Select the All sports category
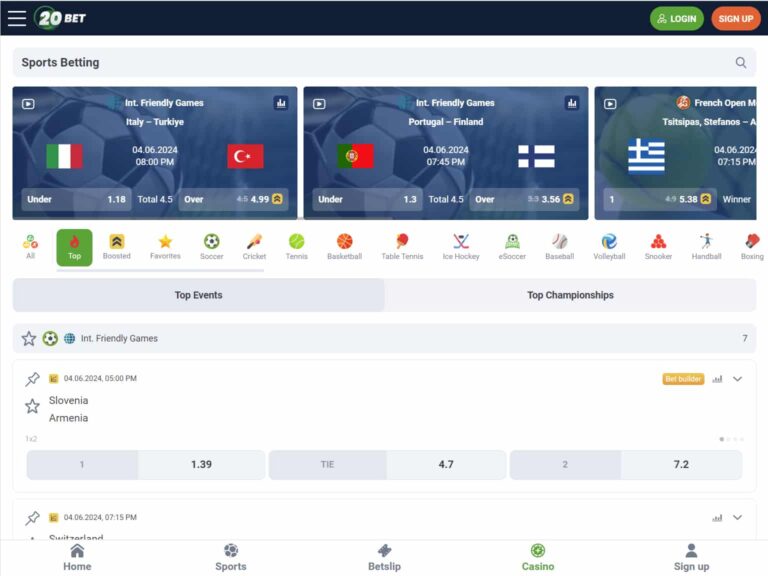 tap(30, 247)
